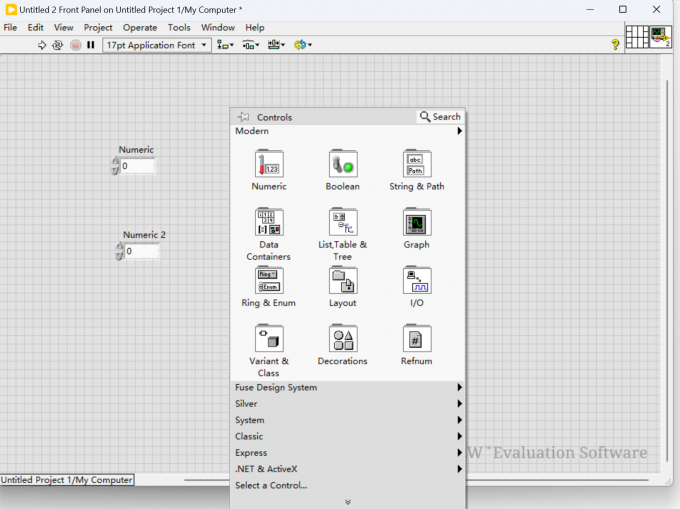Click the Run arrow button

tap(42, 45)
